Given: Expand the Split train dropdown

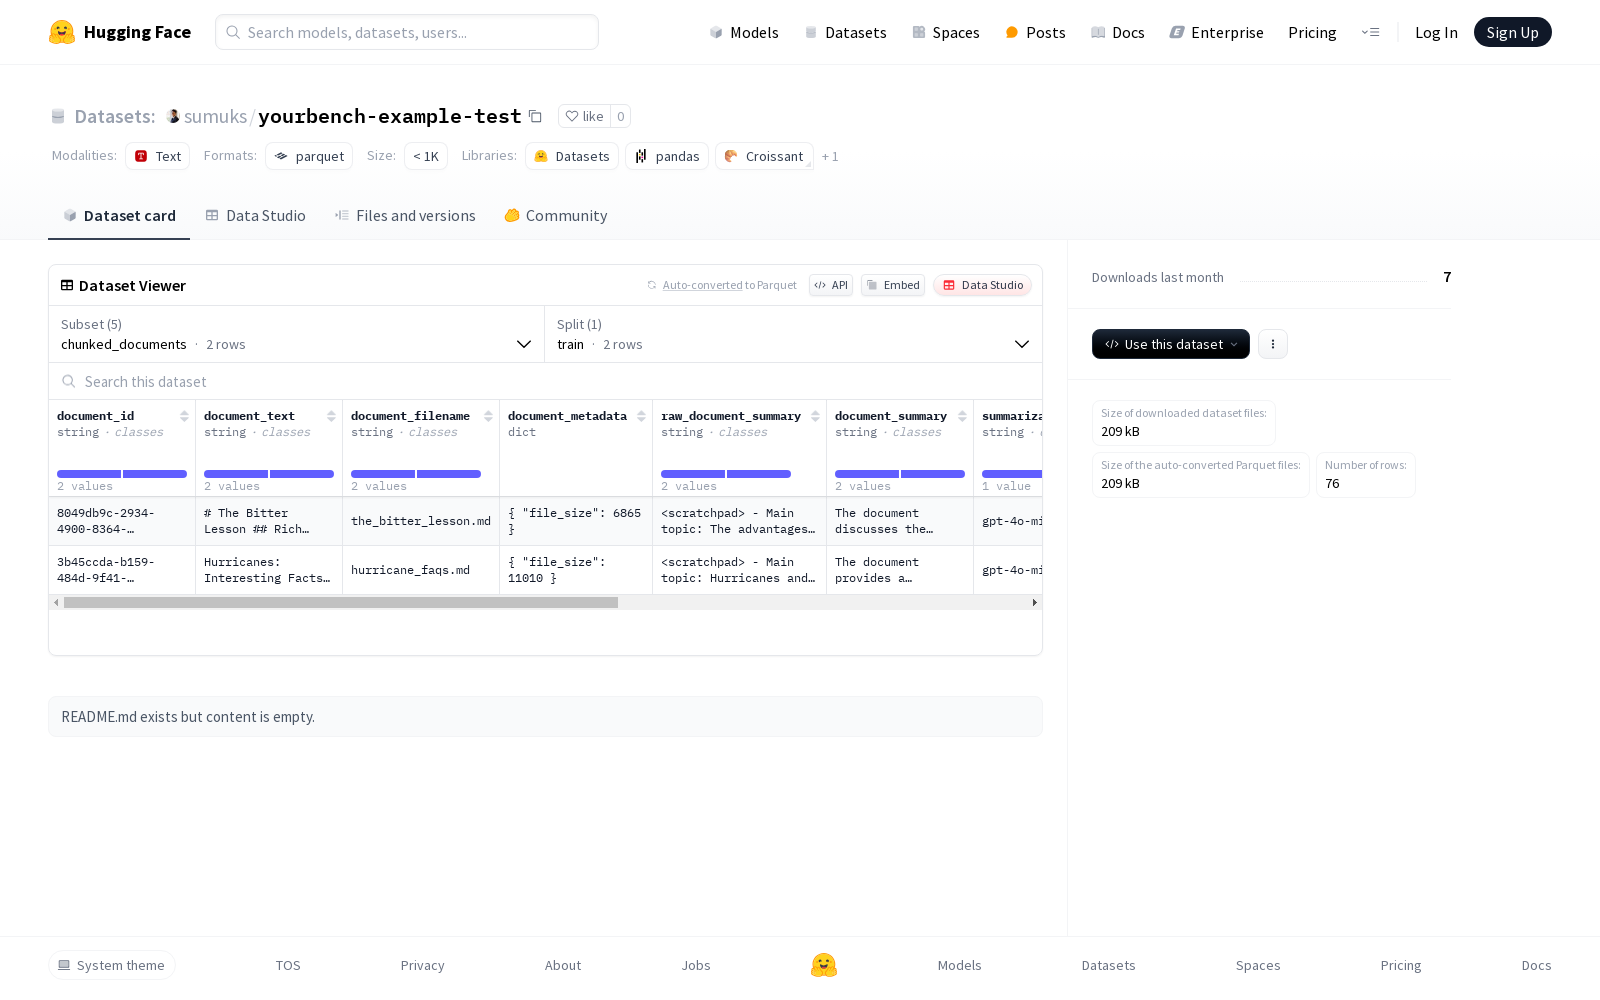Looking at the screenshot, I should (793, 334).
